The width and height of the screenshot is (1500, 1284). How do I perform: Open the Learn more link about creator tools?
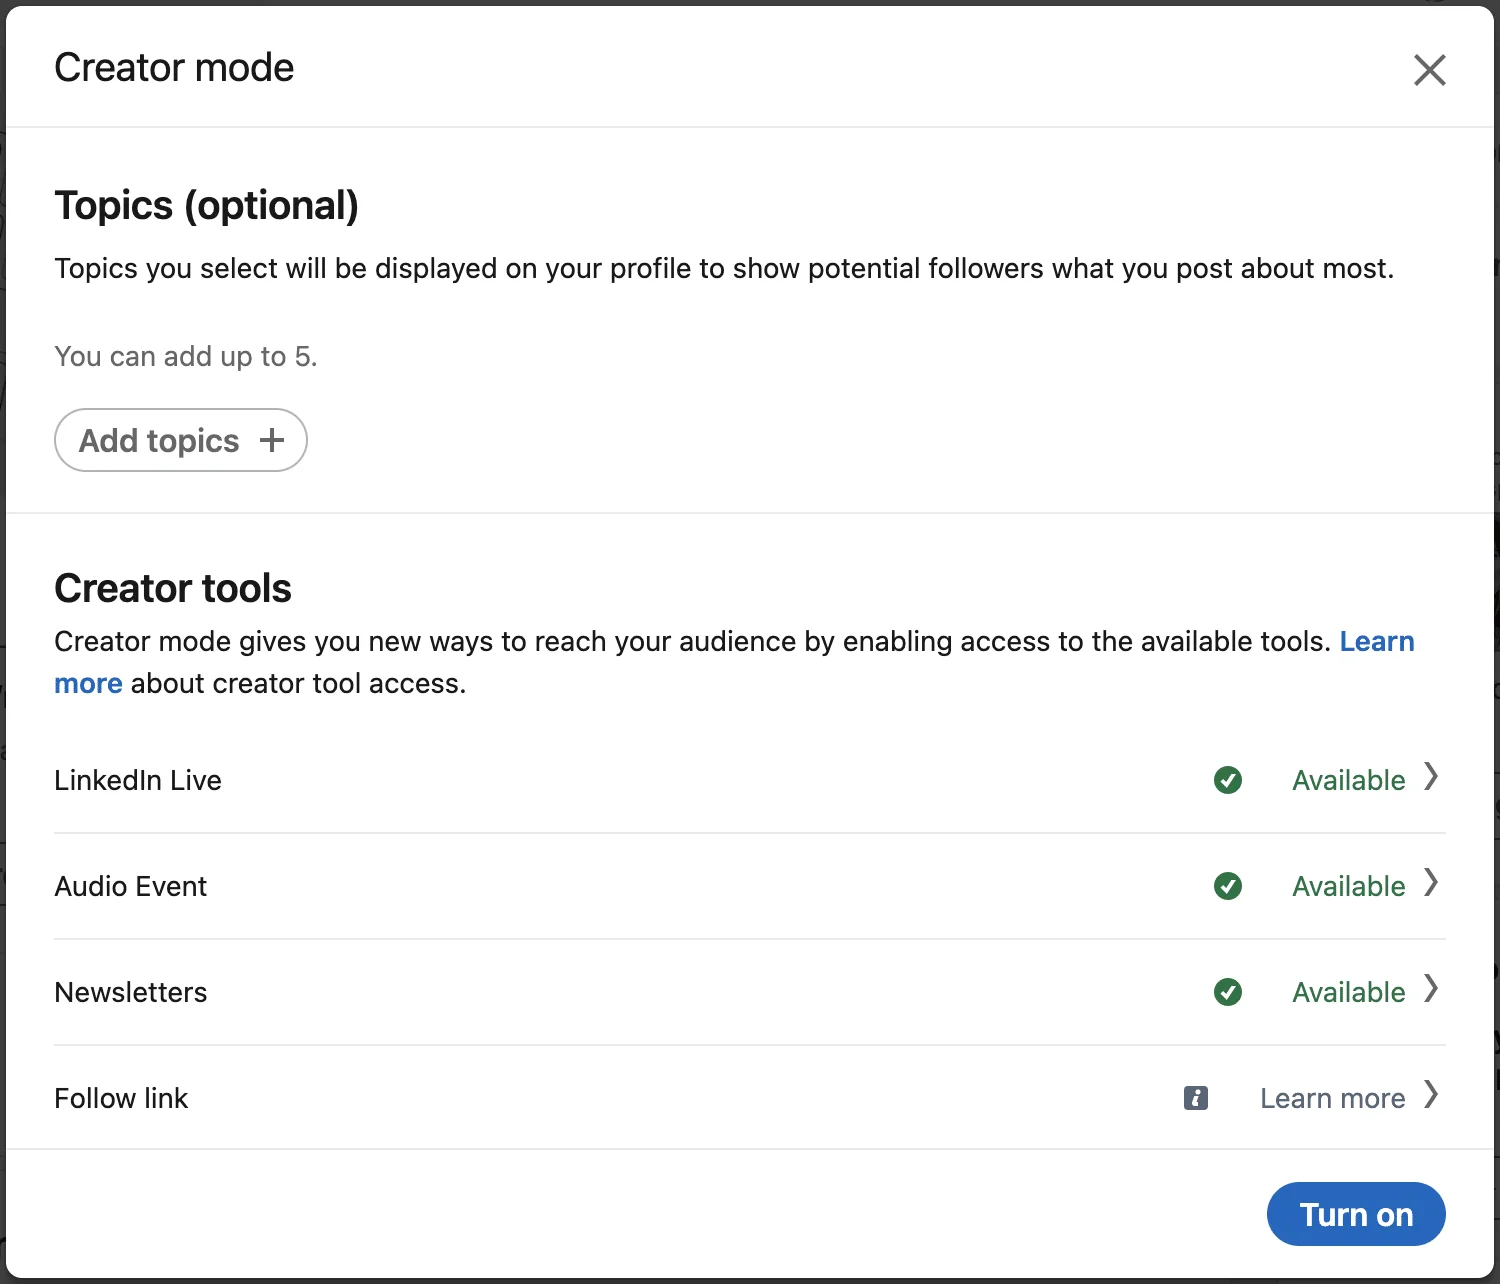(1377, 641)
